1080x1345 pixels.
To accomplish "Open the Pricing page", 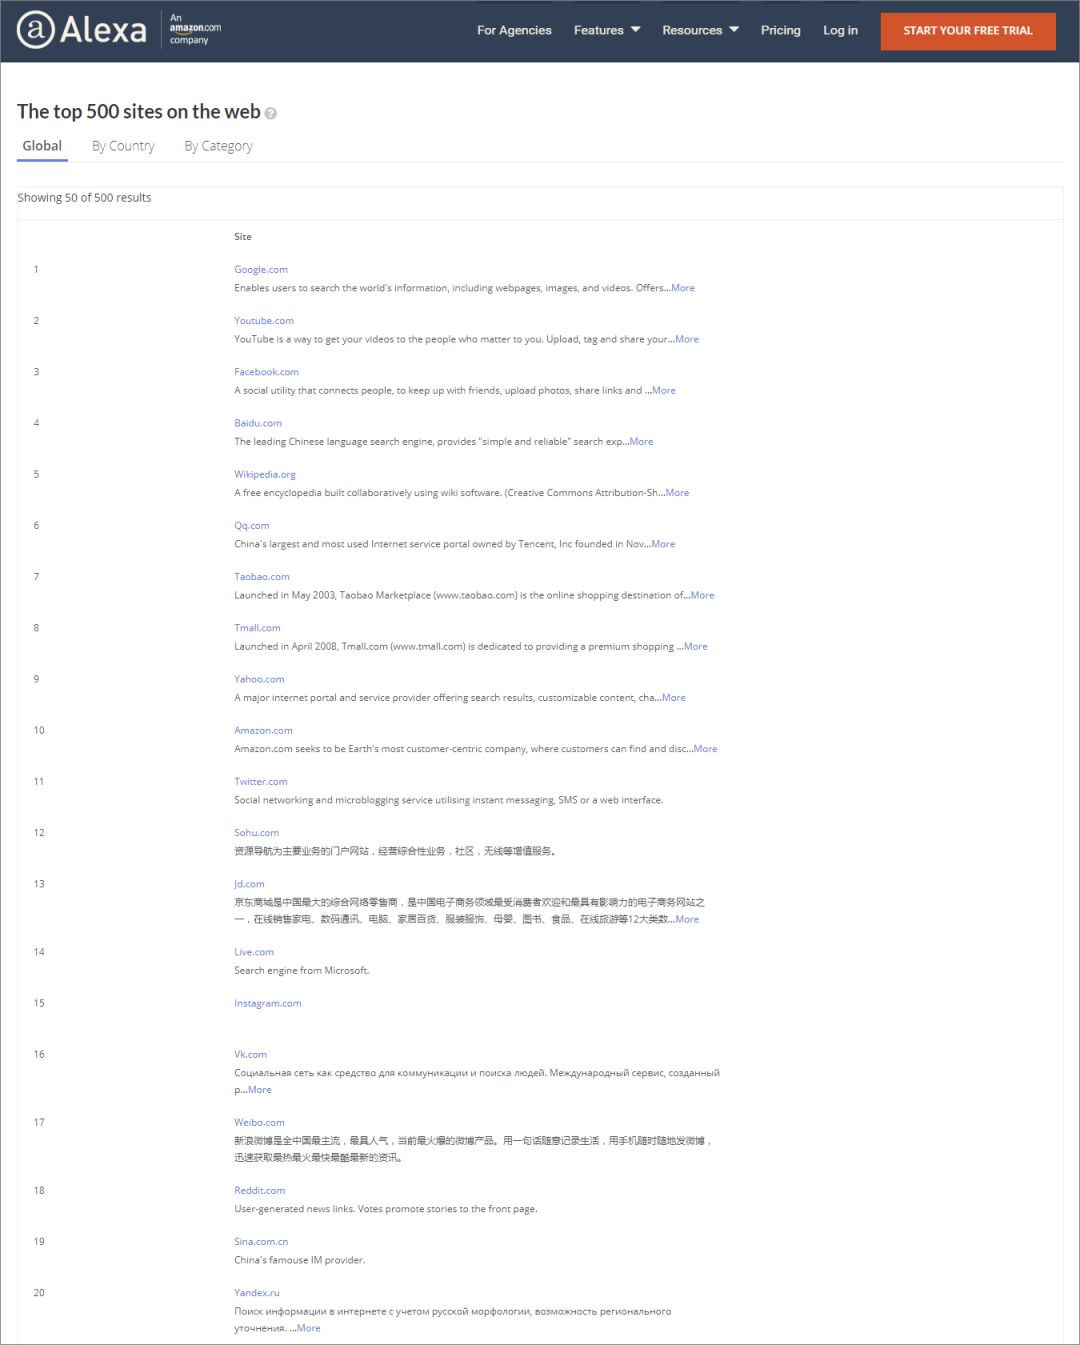I will pos(780,30).
